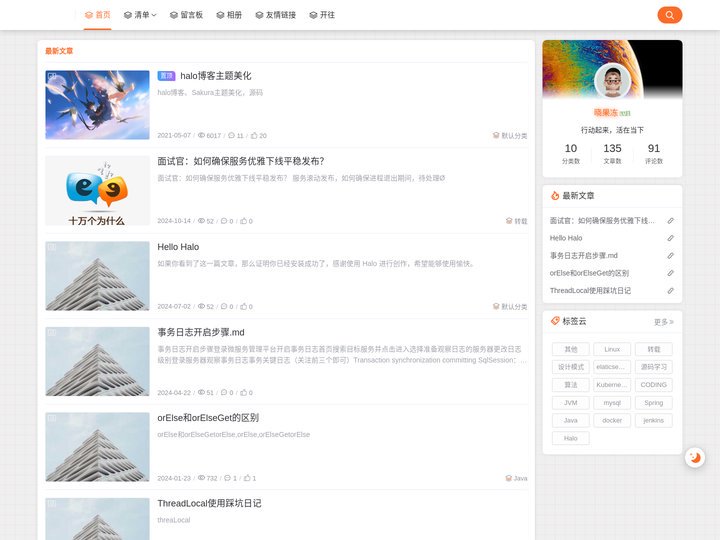This screenshot has height=540, width=720.
Task: Click views eye icon on halo博客主题美化
Action: point(201,135)
